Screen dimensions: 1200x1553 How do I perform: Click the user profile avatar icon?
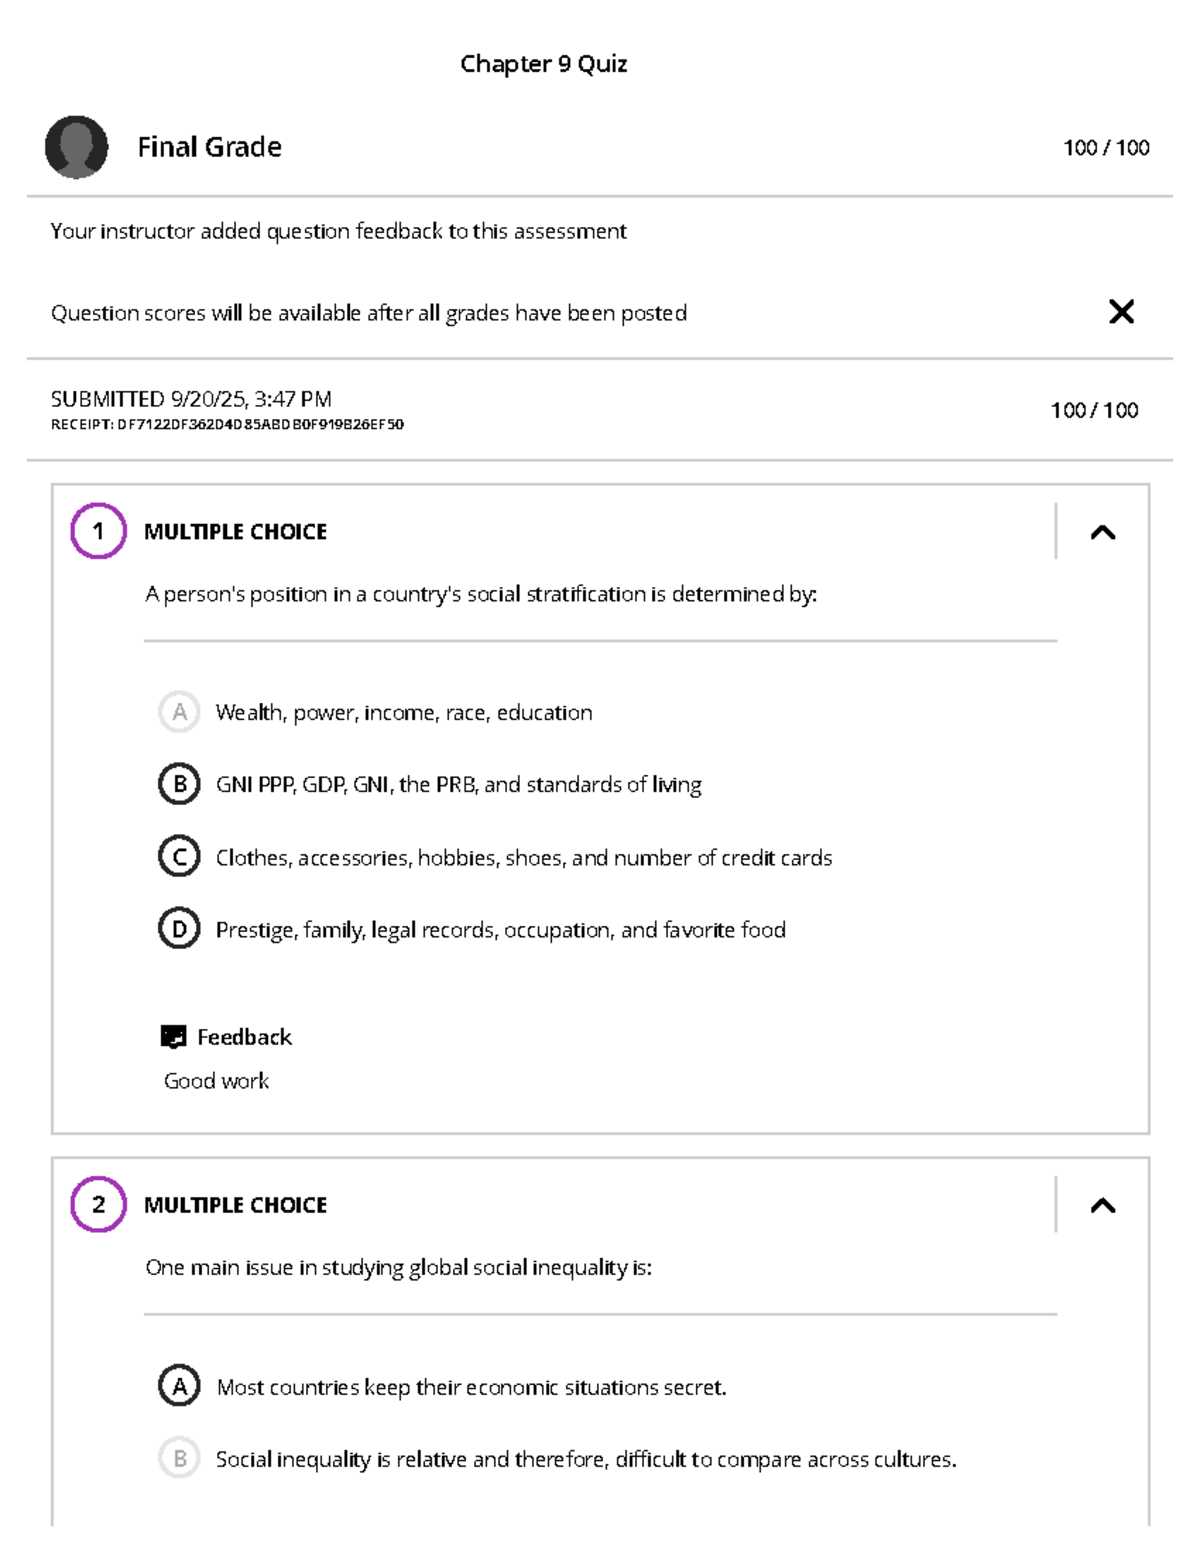point(76,147)
